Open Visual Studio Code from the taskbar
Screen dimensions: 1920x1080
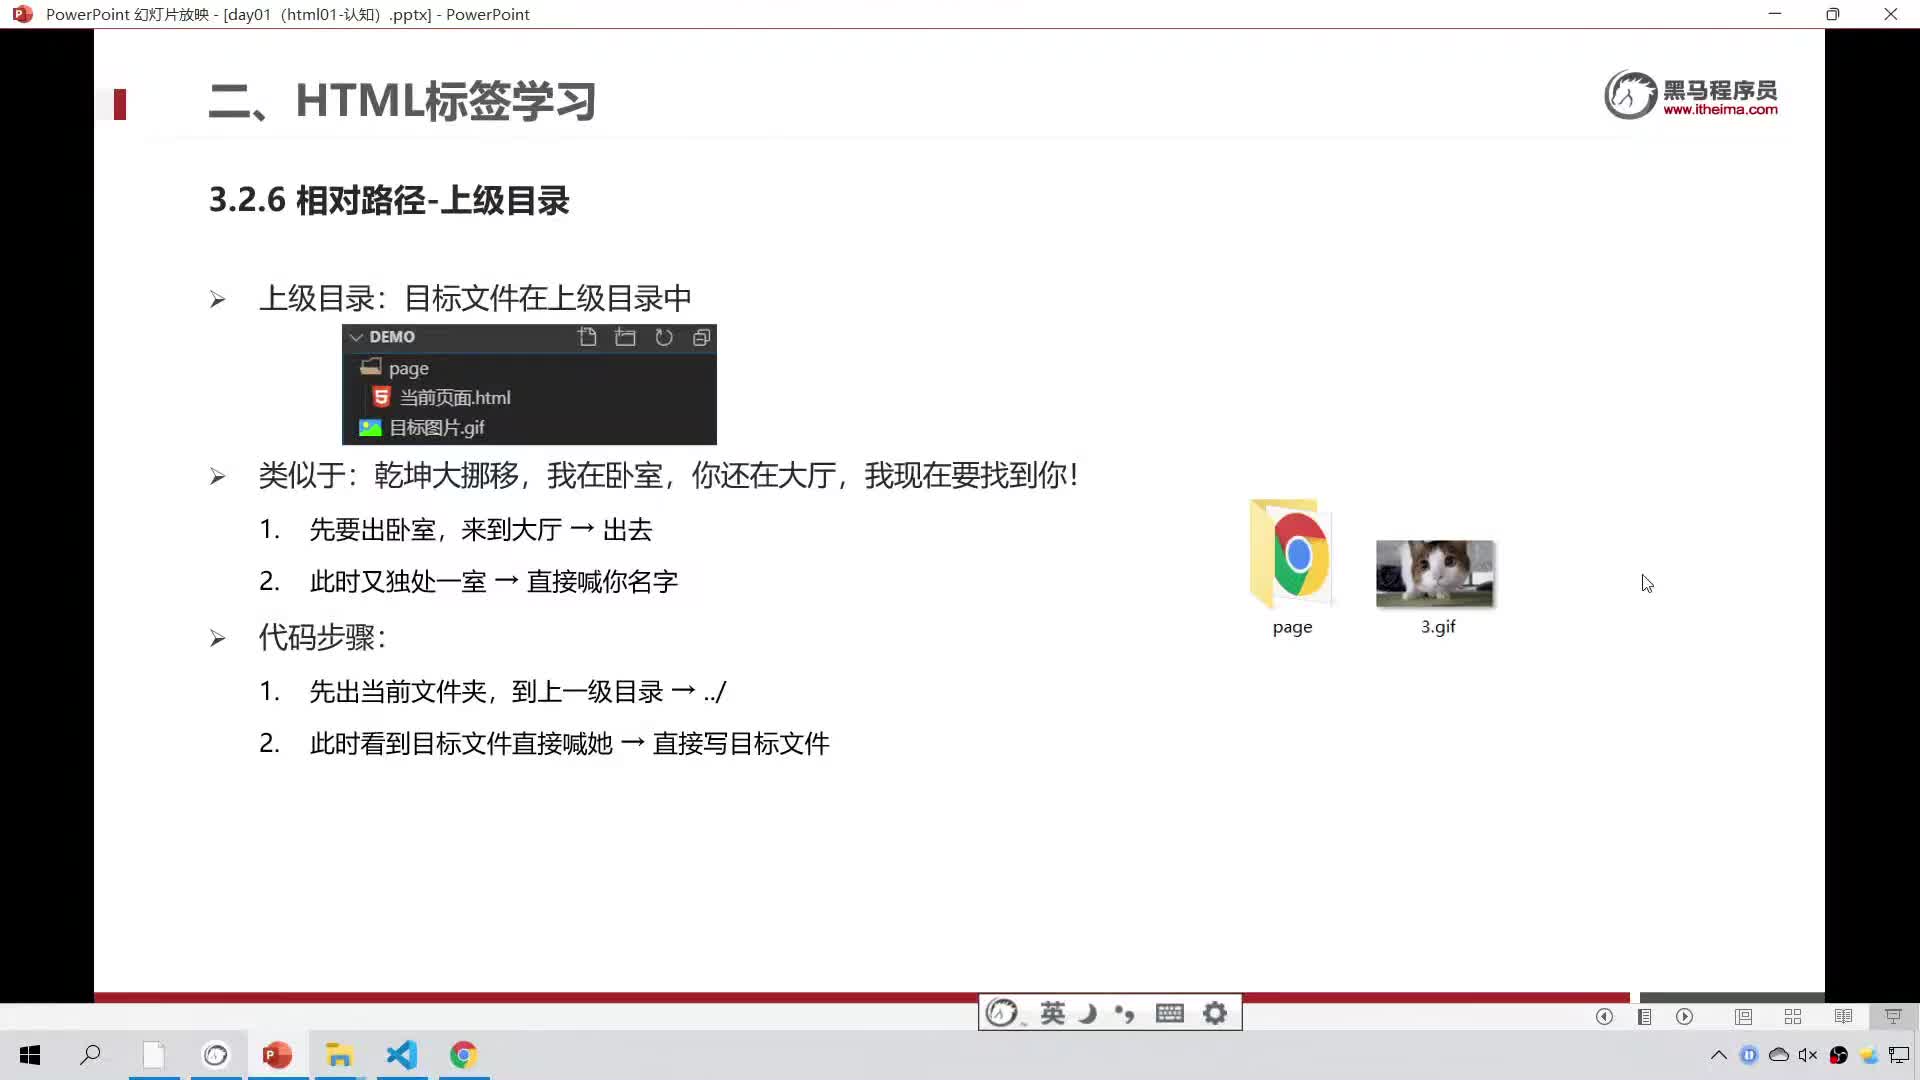click(x=402, y=1055)
